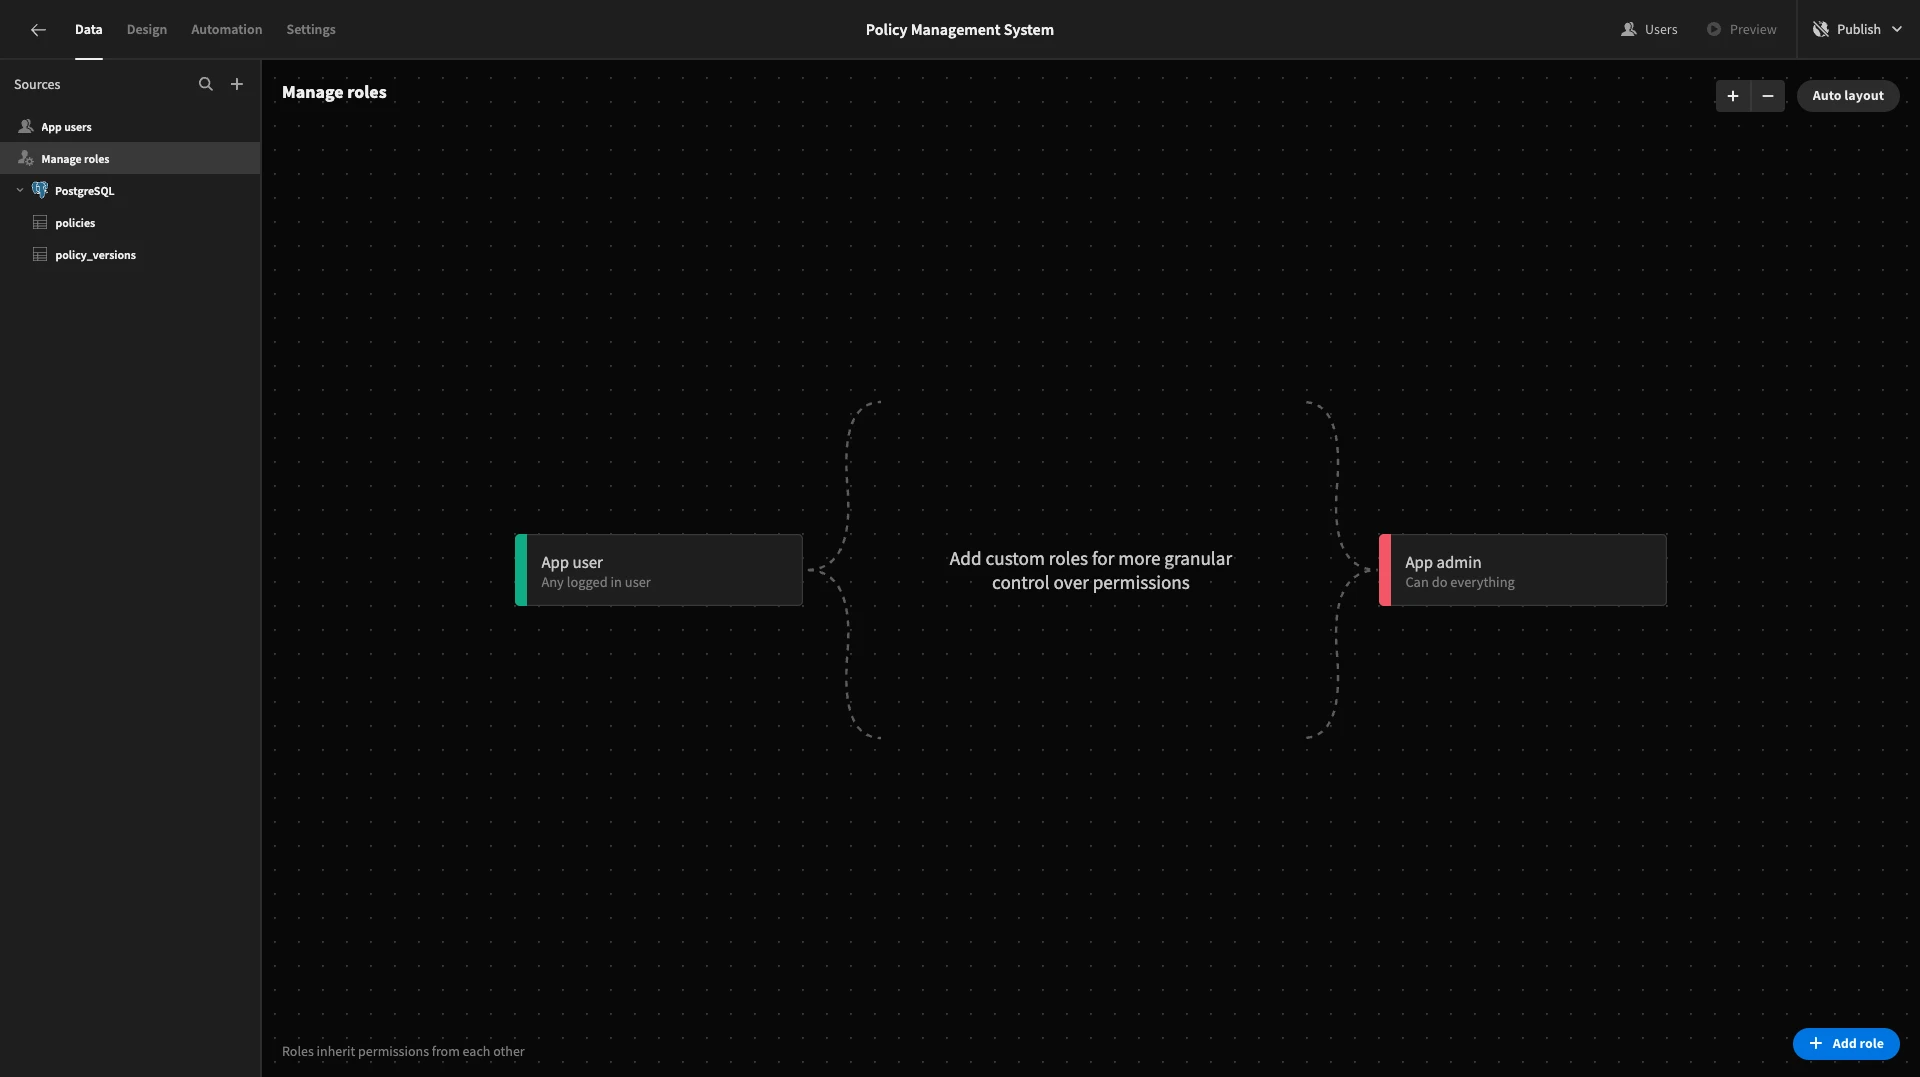Select the App user role node
The image size is (1920, 1077).
click(x=659, y=570)
